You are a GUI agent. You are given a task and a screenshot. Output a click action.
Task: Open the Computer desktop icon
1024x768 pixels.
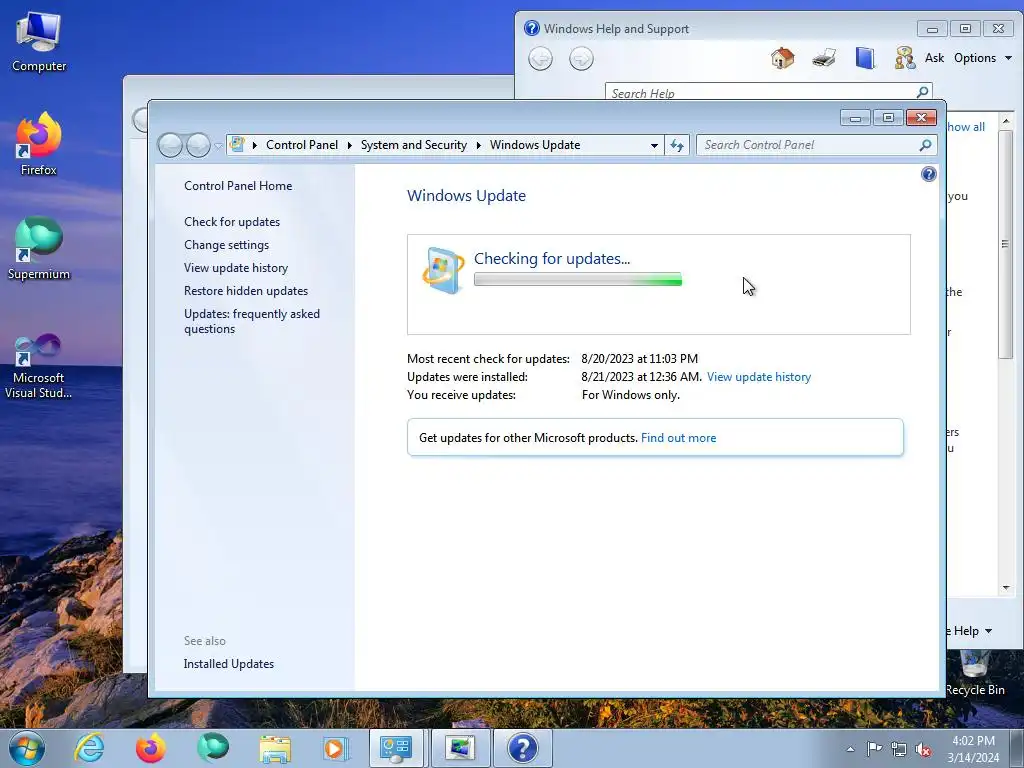pos(39,42)
